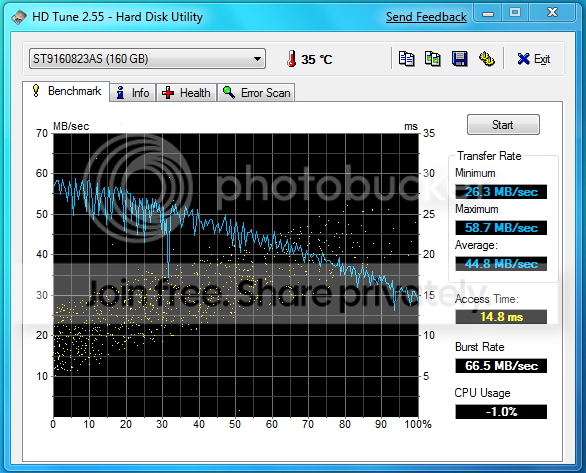
Task: Click the Burst Rate label
Action: (x=479, y=347)
